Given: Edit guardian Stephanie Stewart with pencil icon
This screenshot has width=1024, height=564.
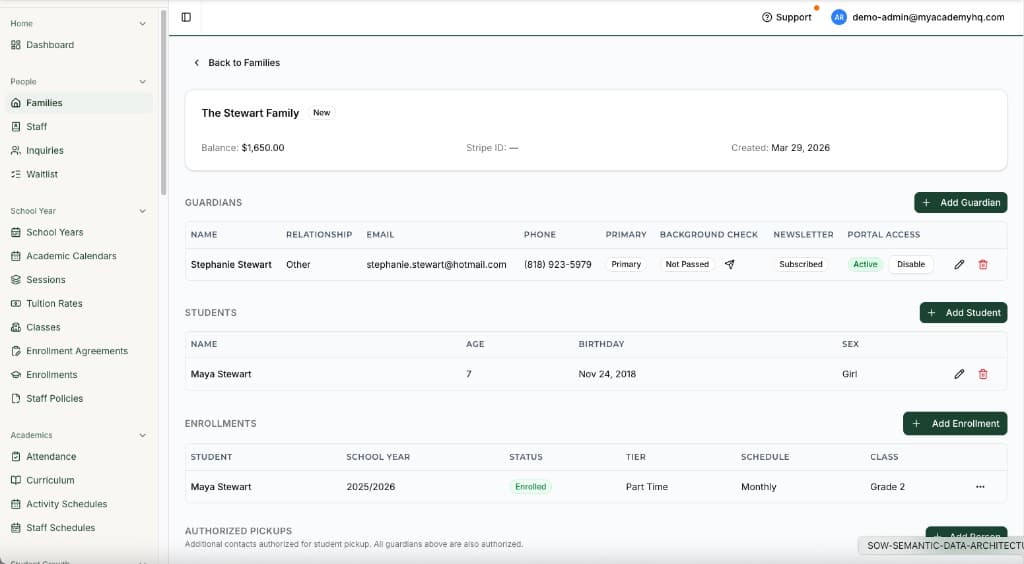Looking at the screenshot, I should (x=959, y=264).
